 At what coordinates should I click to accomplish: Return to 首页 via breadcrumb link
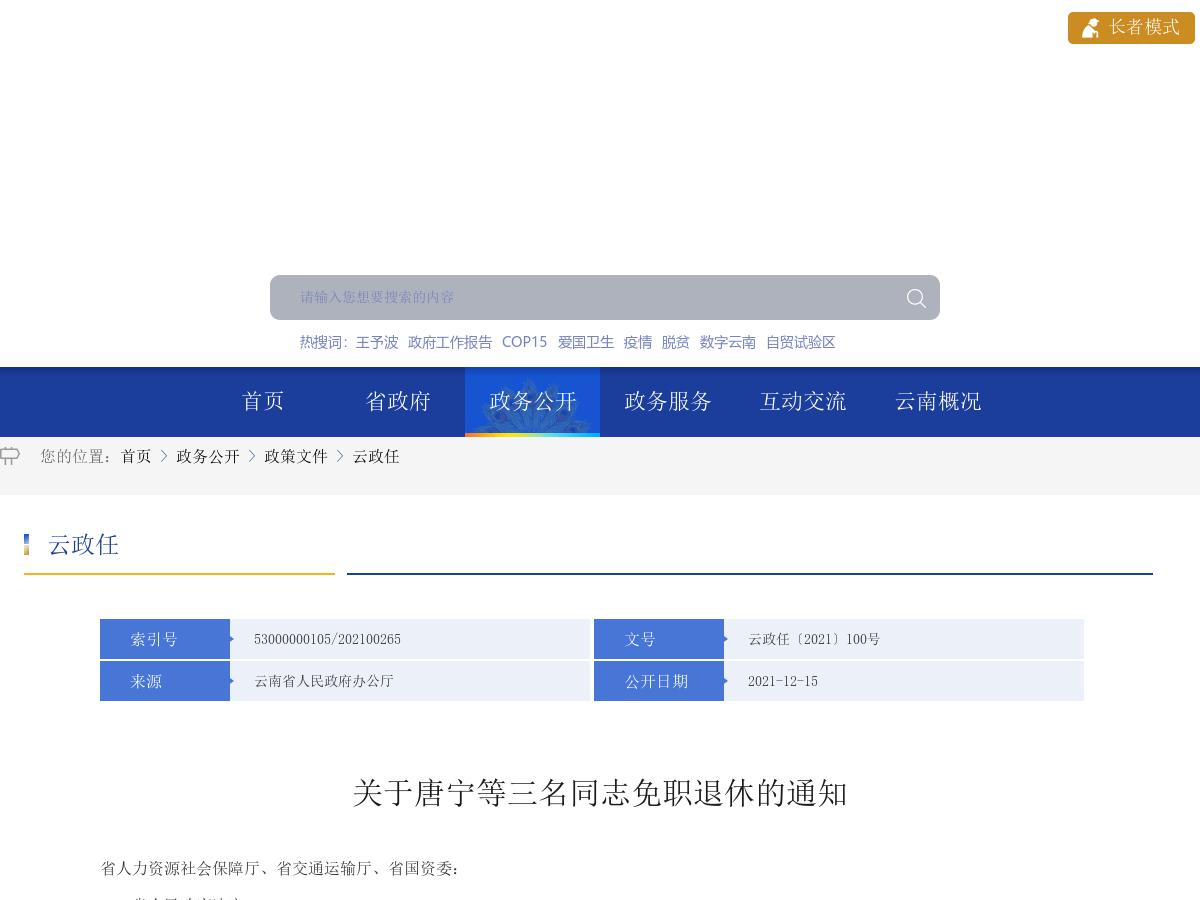pyautogui.click(x=136, y=456)
